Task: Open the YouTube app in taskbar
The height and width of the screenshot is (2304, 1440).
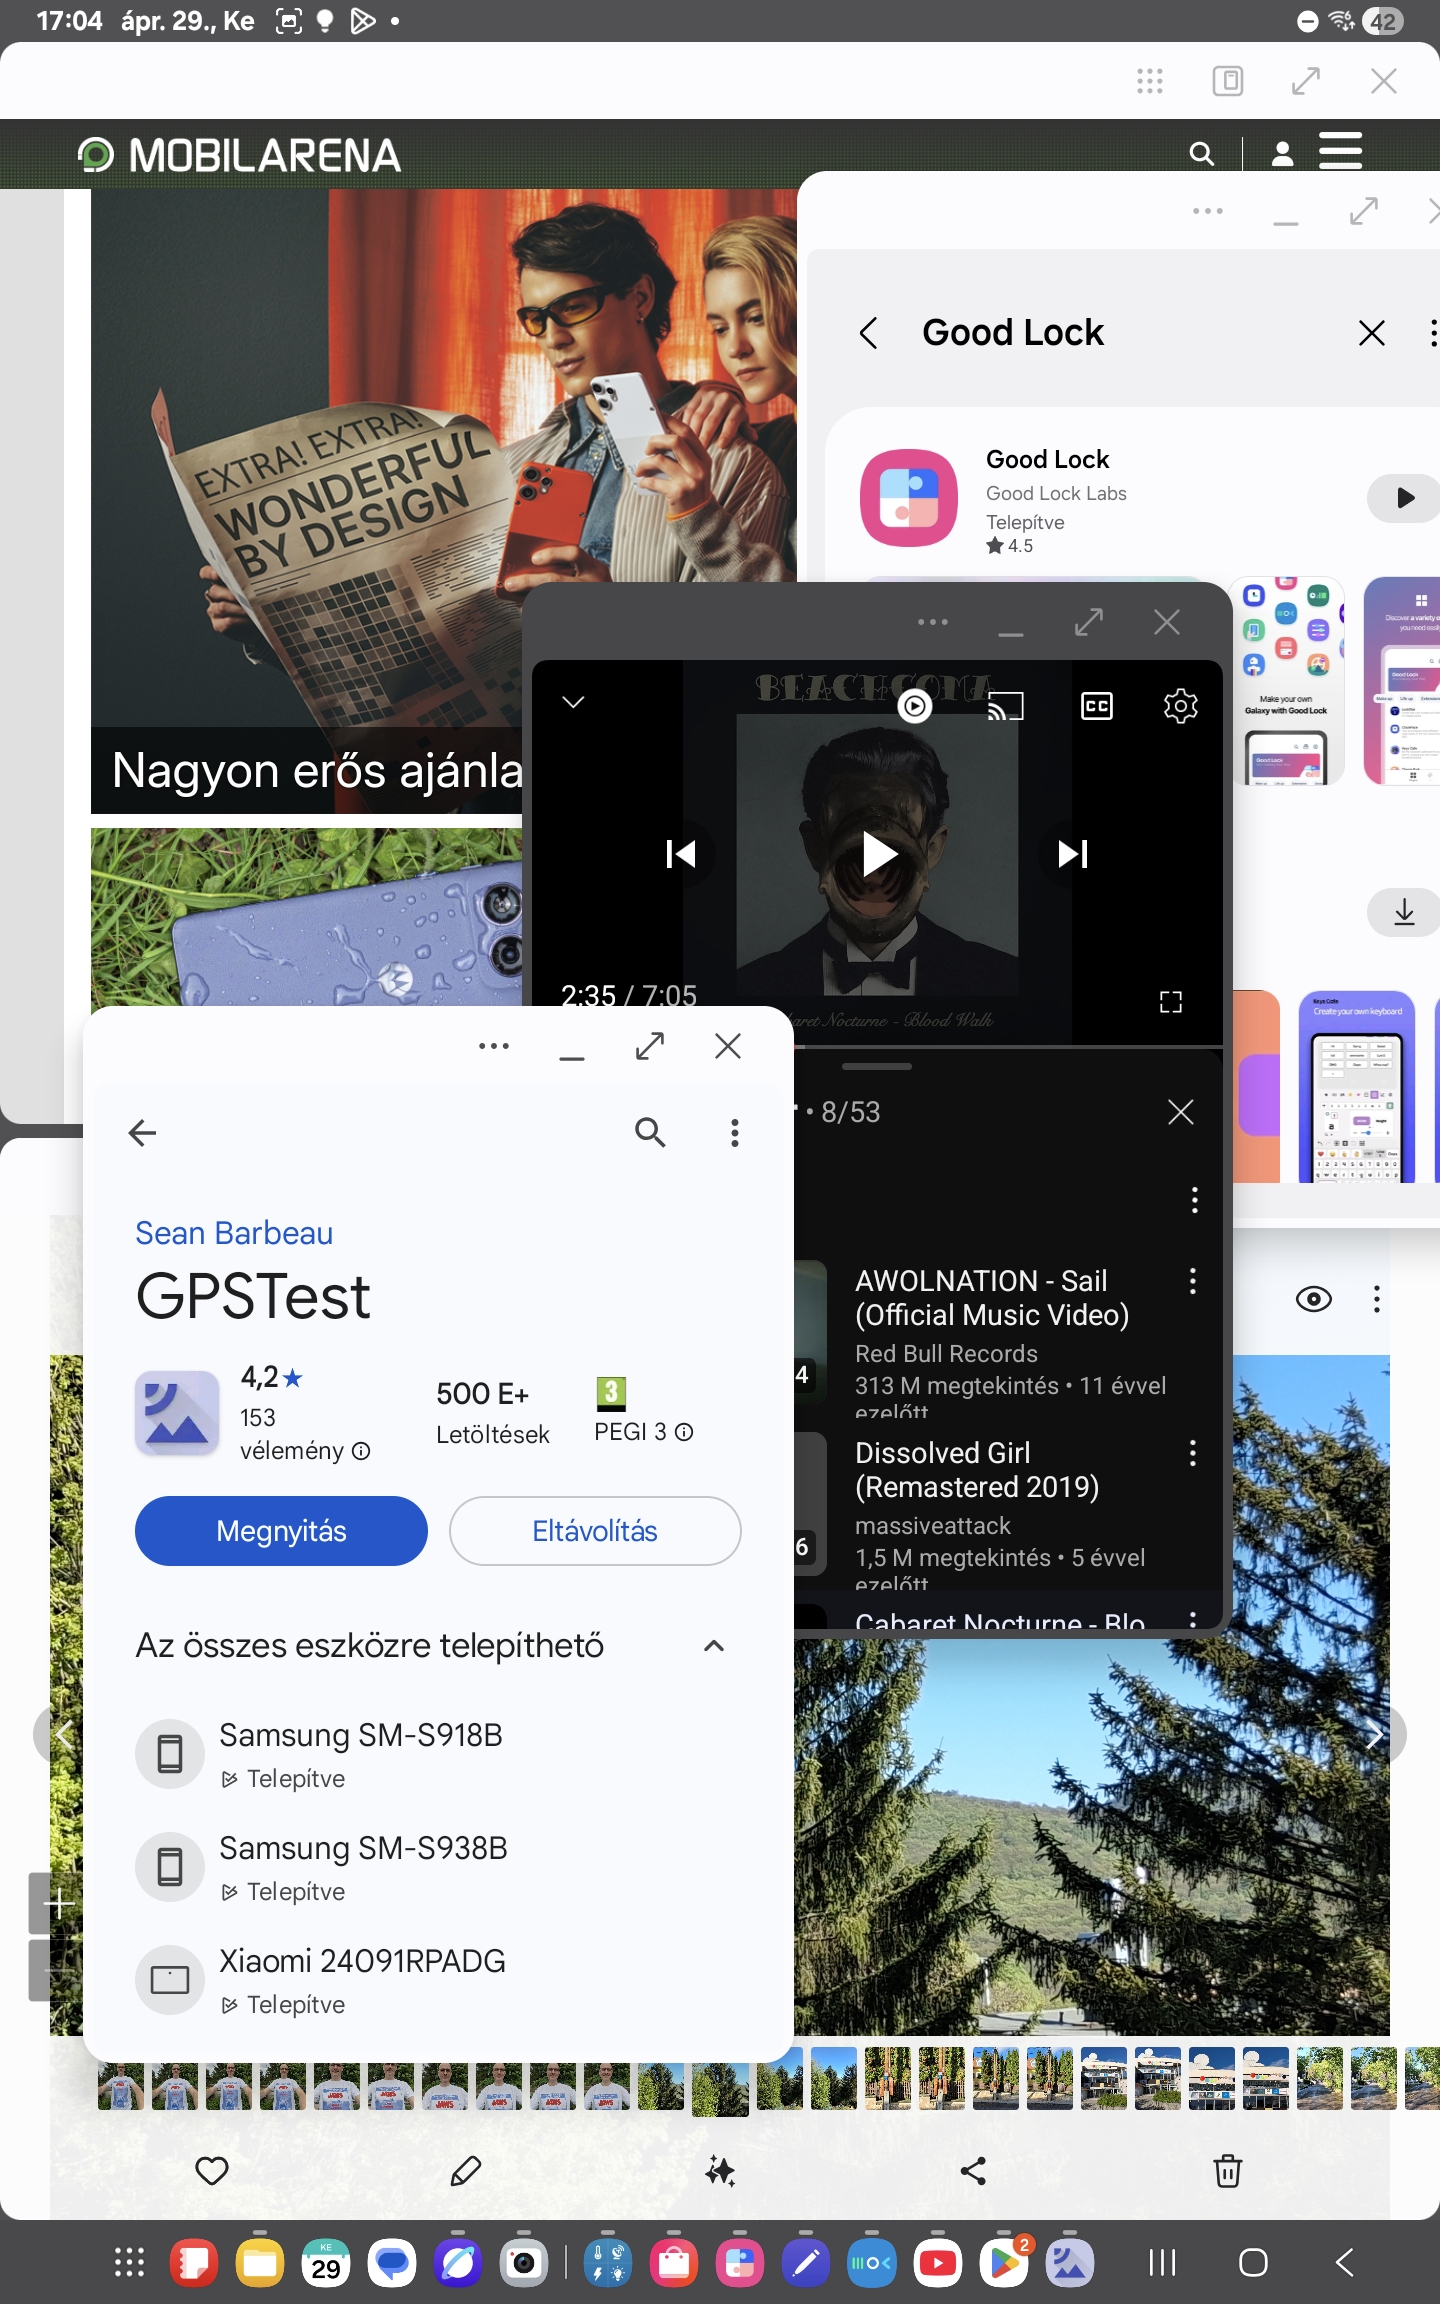Action: [x=938, y=2262]
